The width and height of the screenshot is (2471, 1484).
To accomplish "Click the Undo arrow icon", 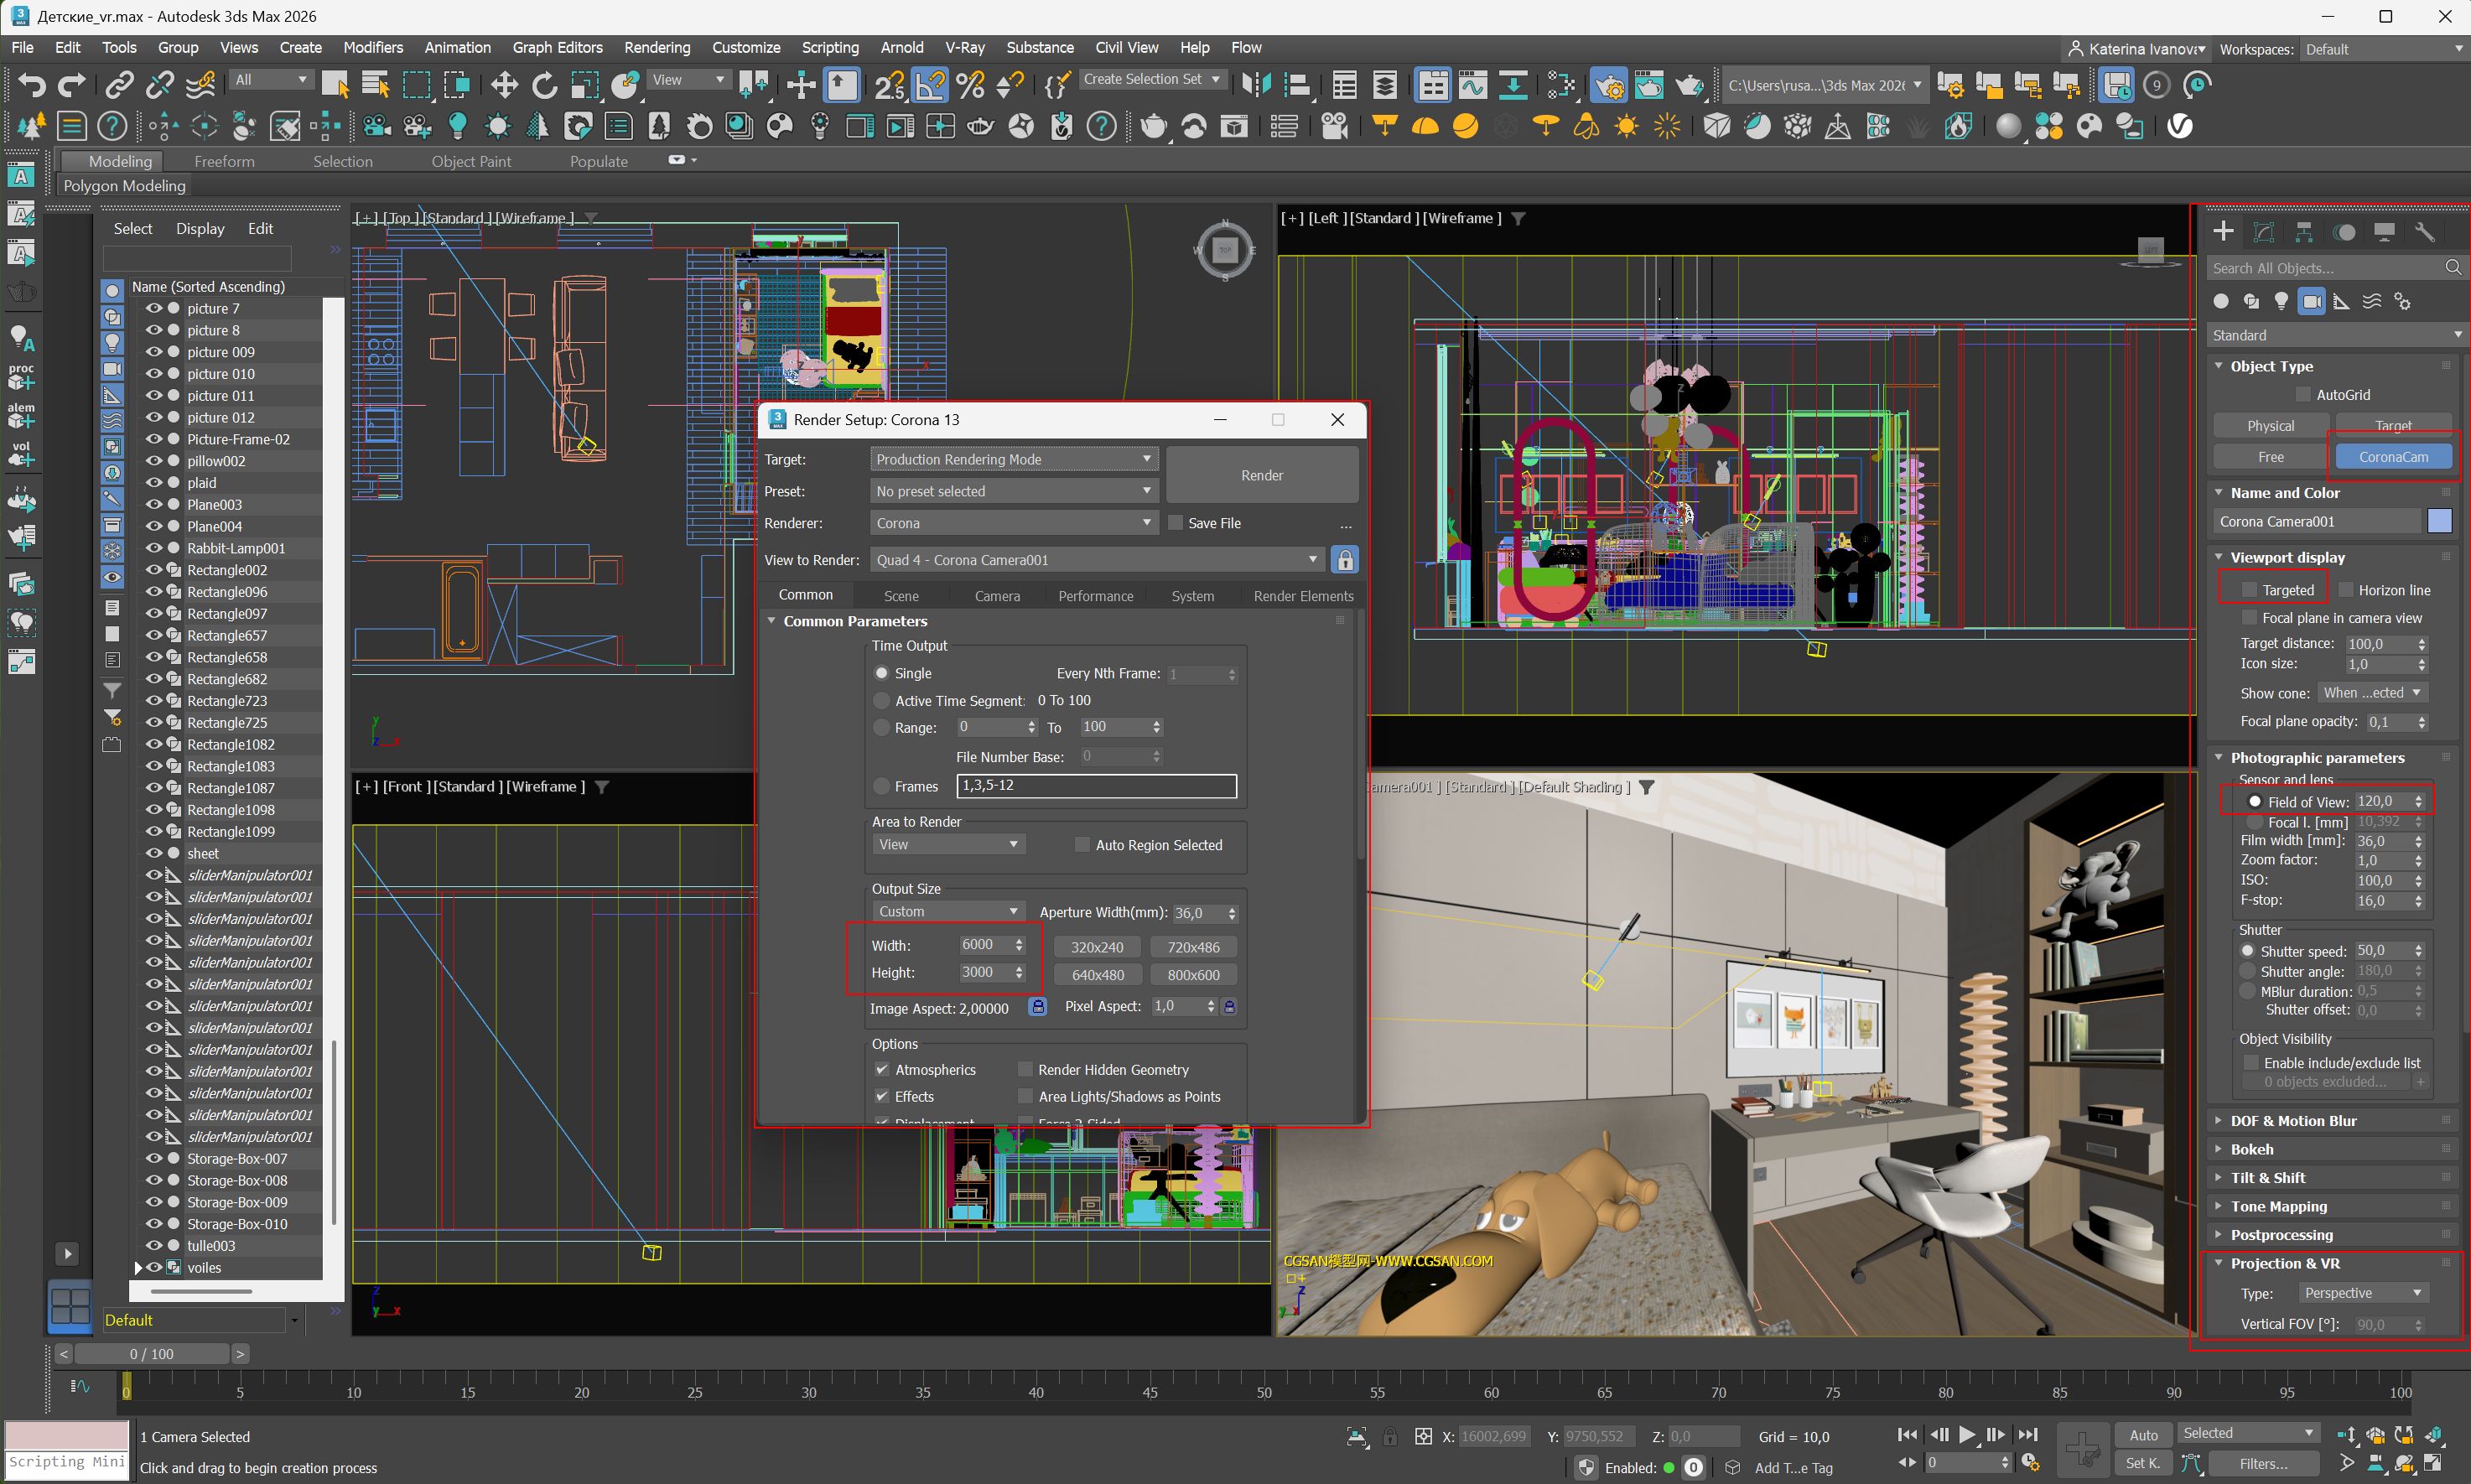I will pos(31,85).
